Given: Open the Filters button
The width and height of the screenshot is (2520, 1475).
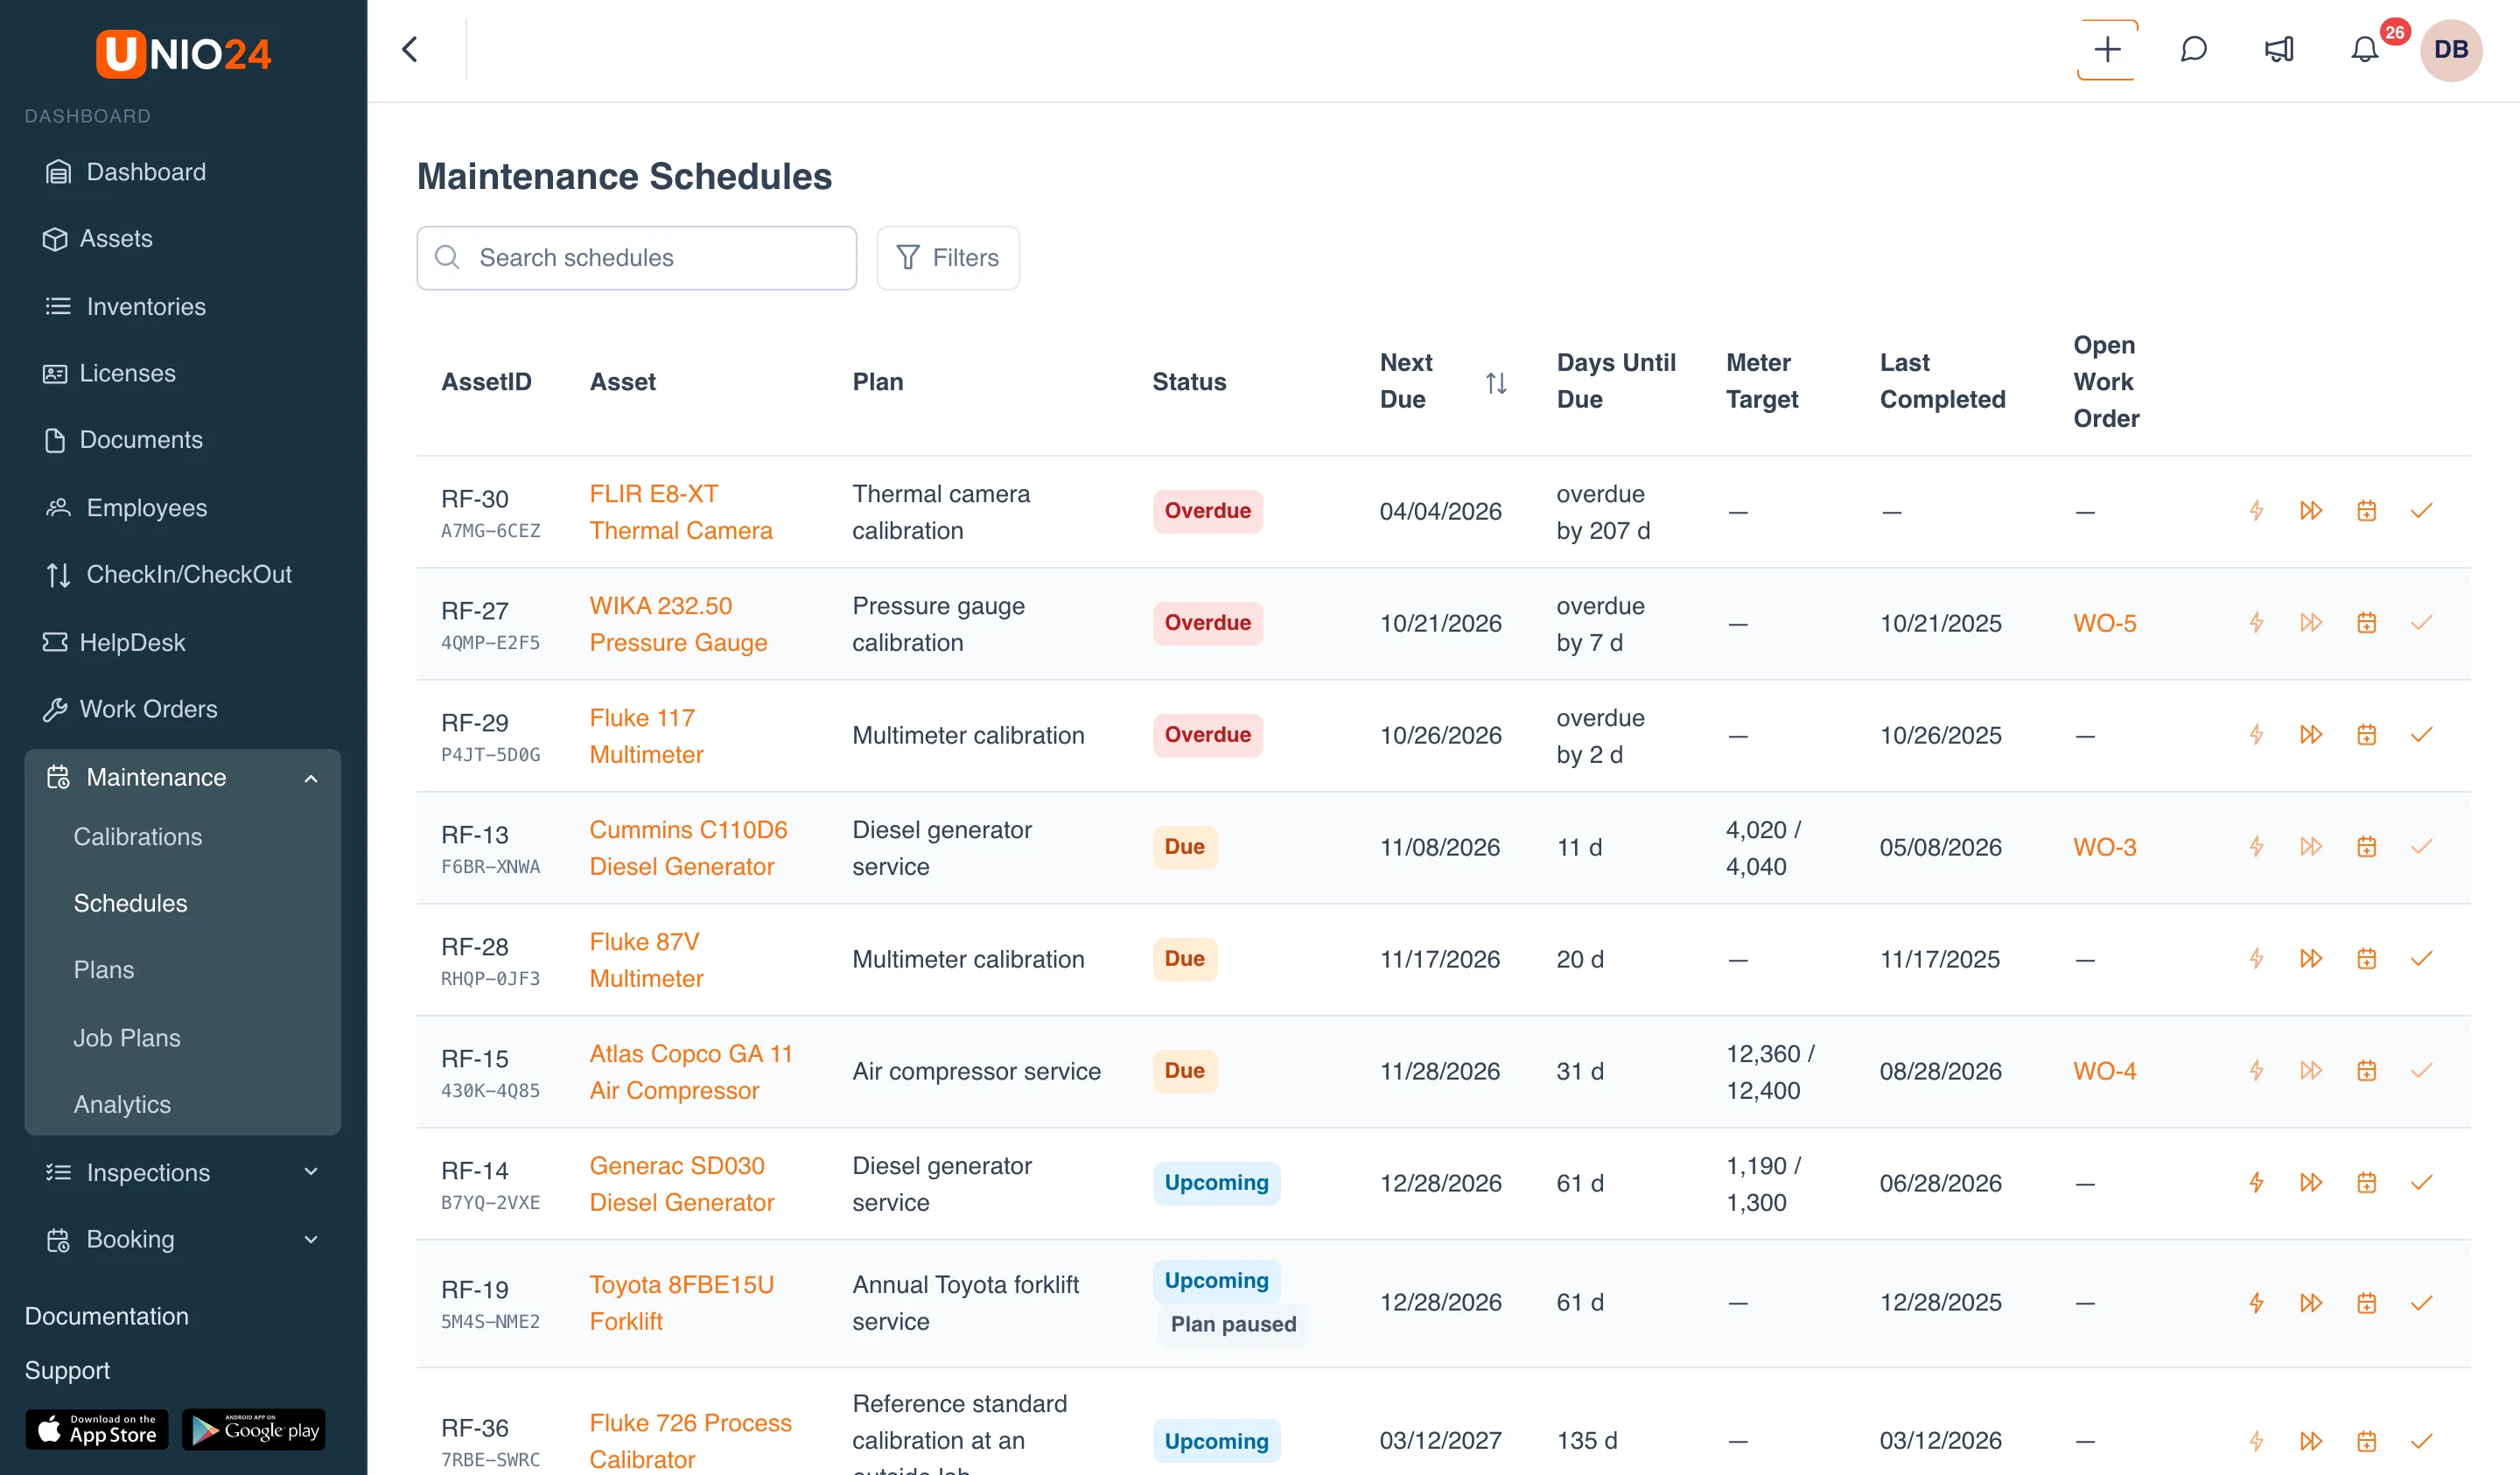Looking at the screenshot, I should point(948,258).
